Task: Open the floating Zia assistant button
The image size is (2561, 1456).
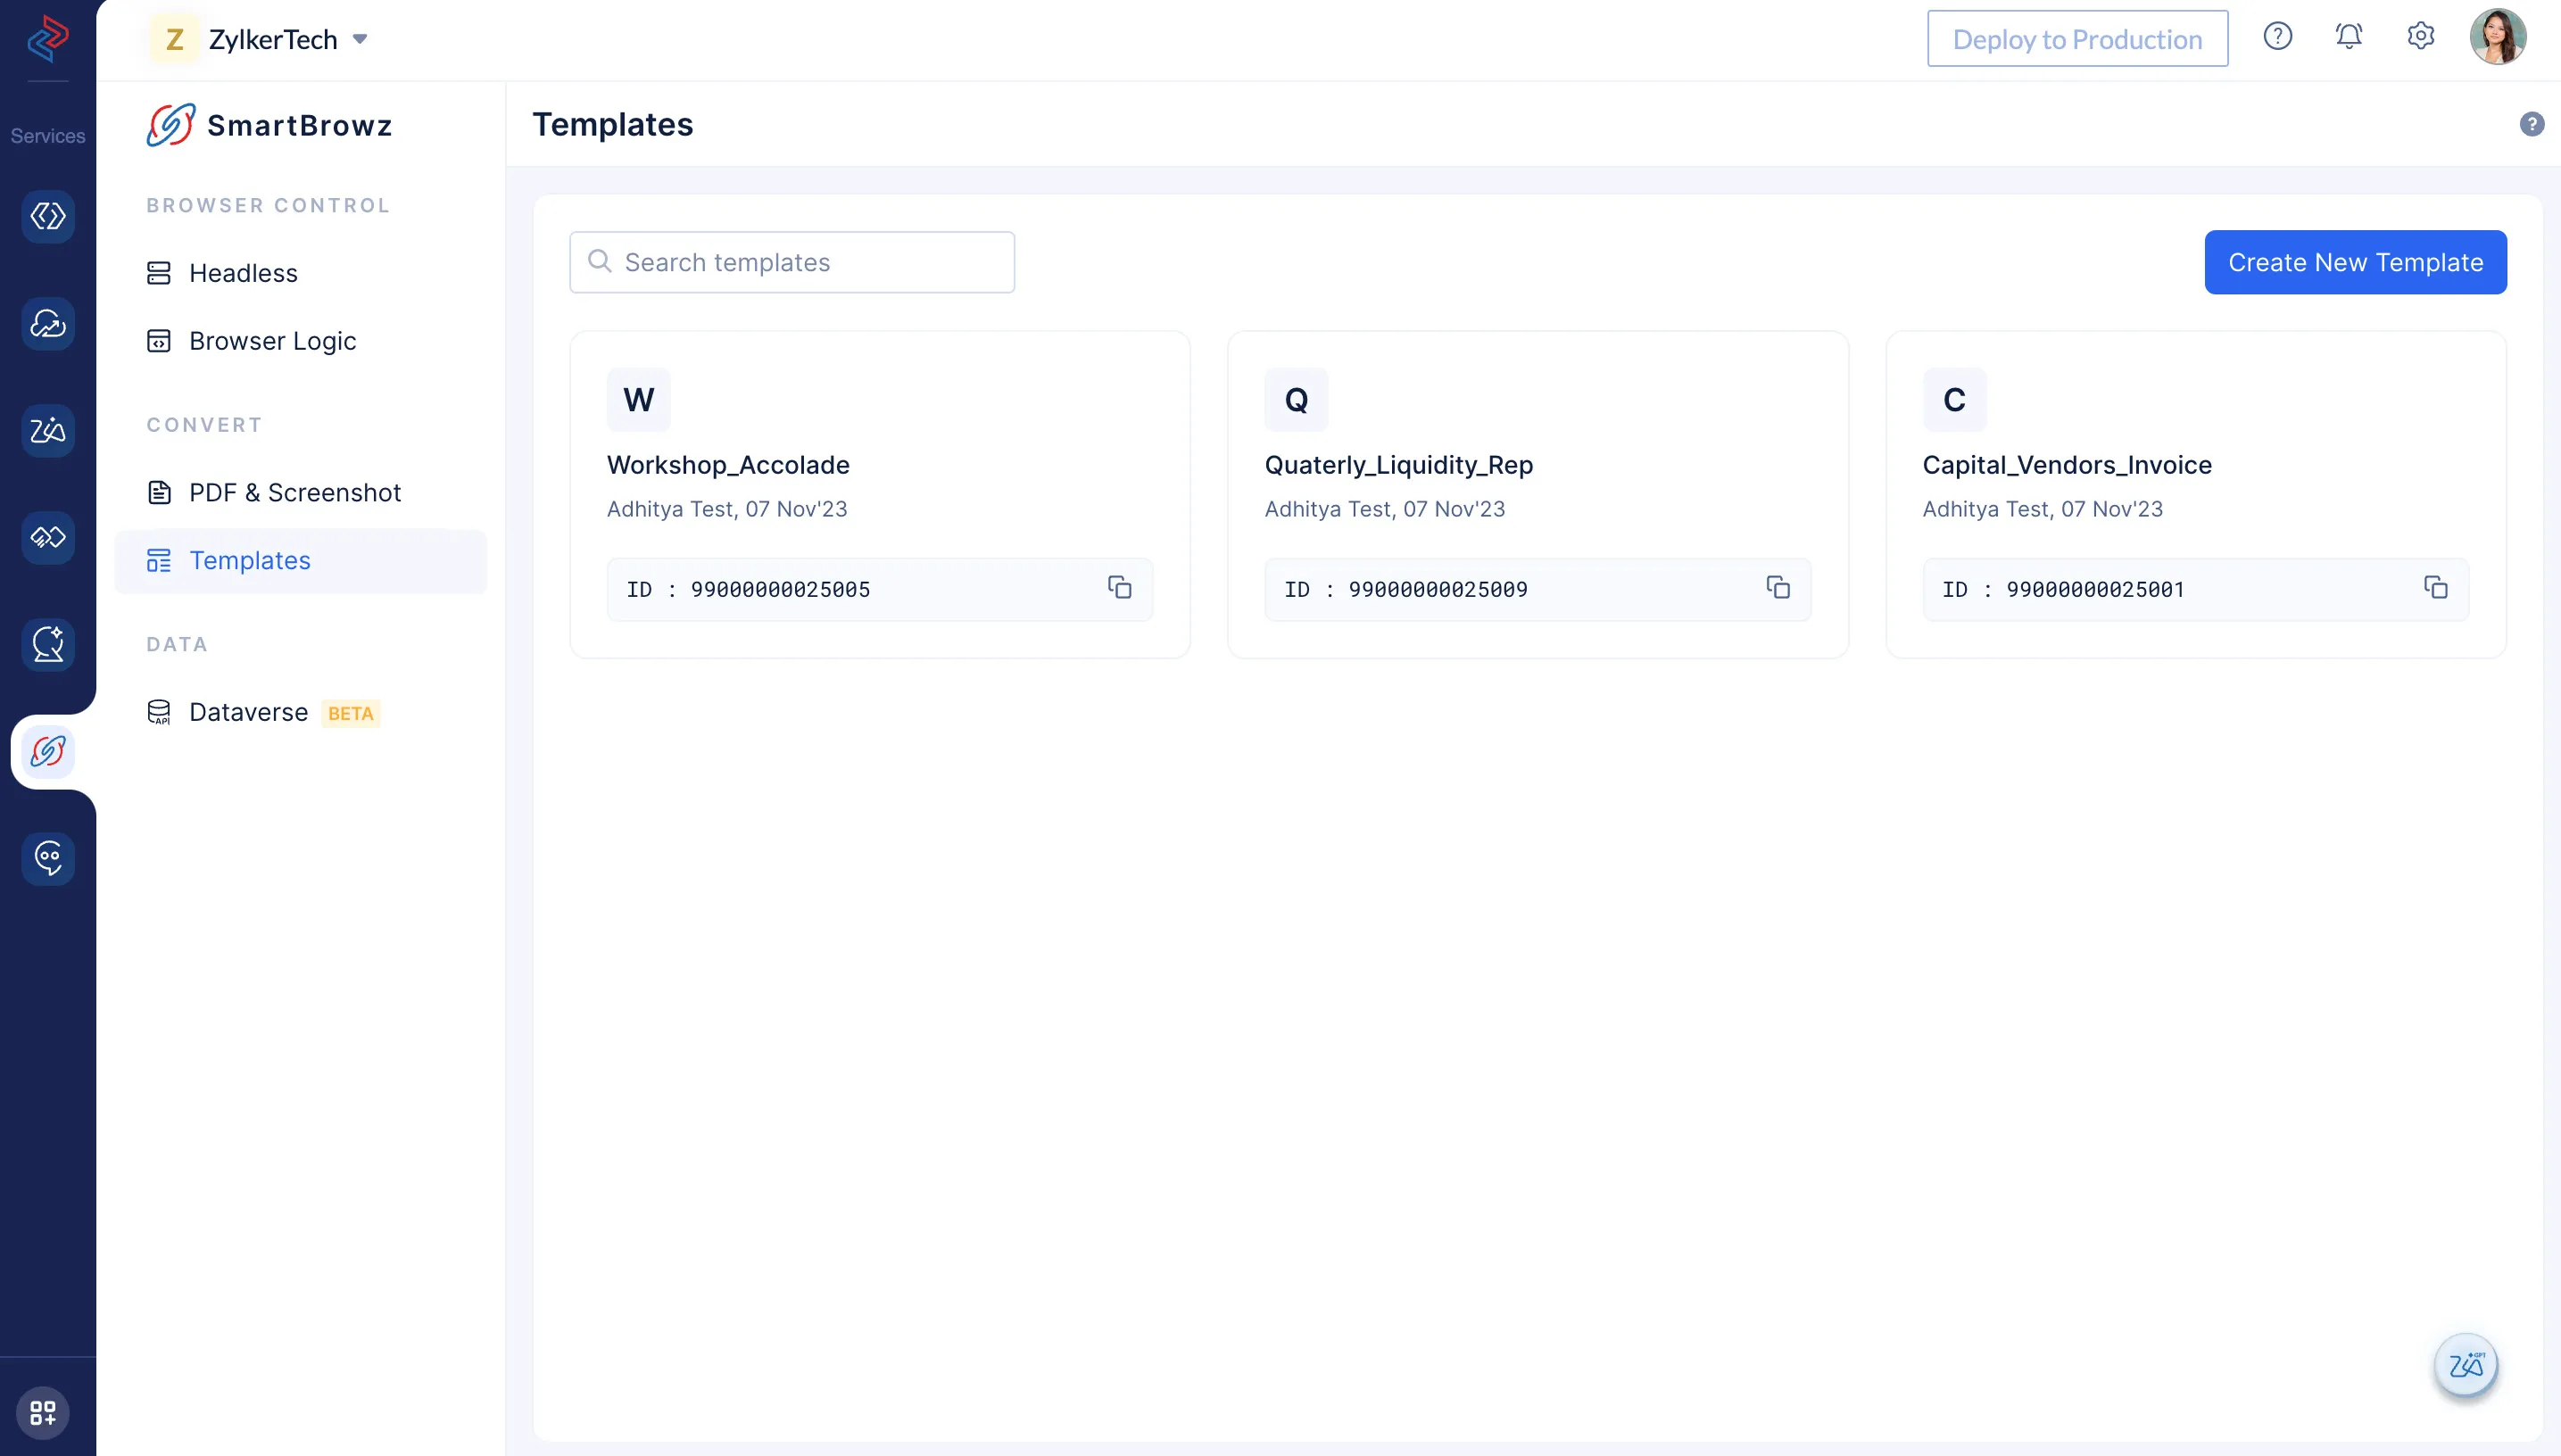Action: click(x=2465, y=1365)
